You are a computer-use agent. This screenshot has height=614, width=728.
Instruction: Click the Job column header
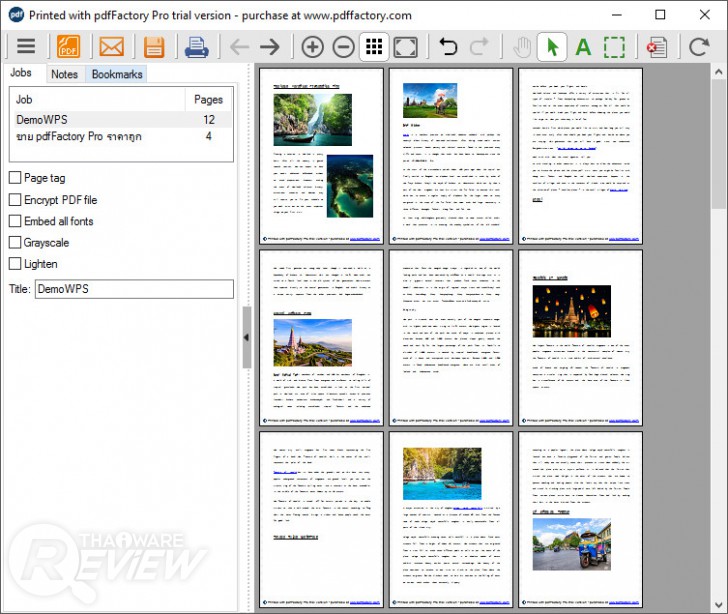(98, 99)
